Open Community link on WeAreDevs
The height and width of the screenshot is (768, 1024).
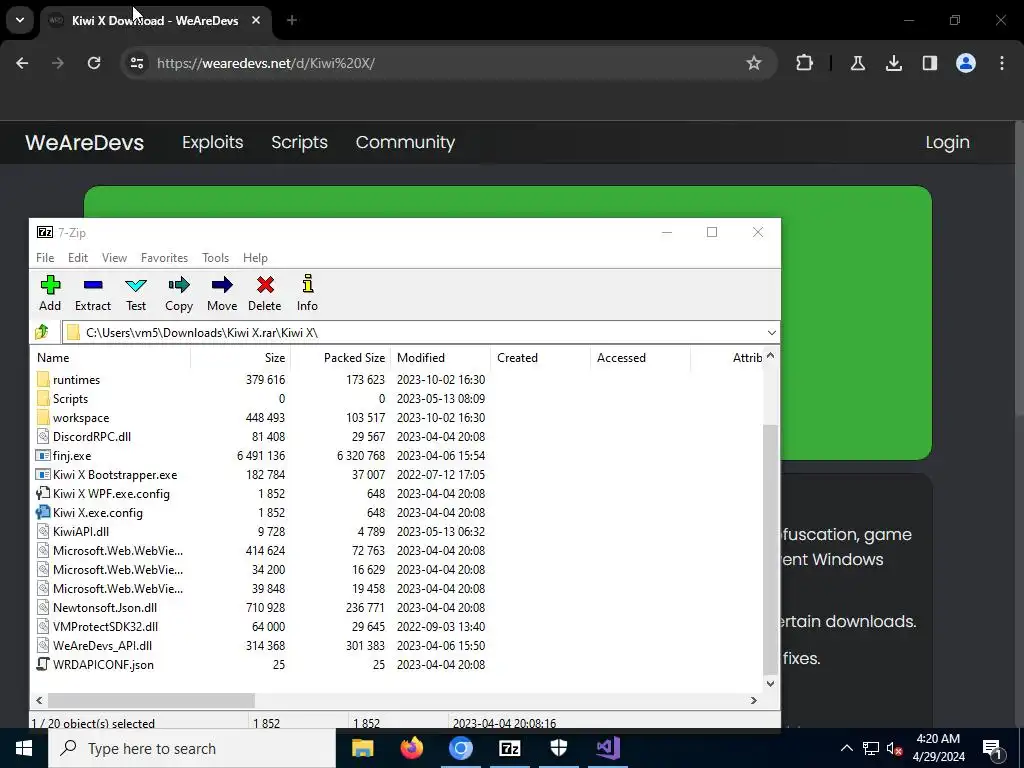pos(405,142)
